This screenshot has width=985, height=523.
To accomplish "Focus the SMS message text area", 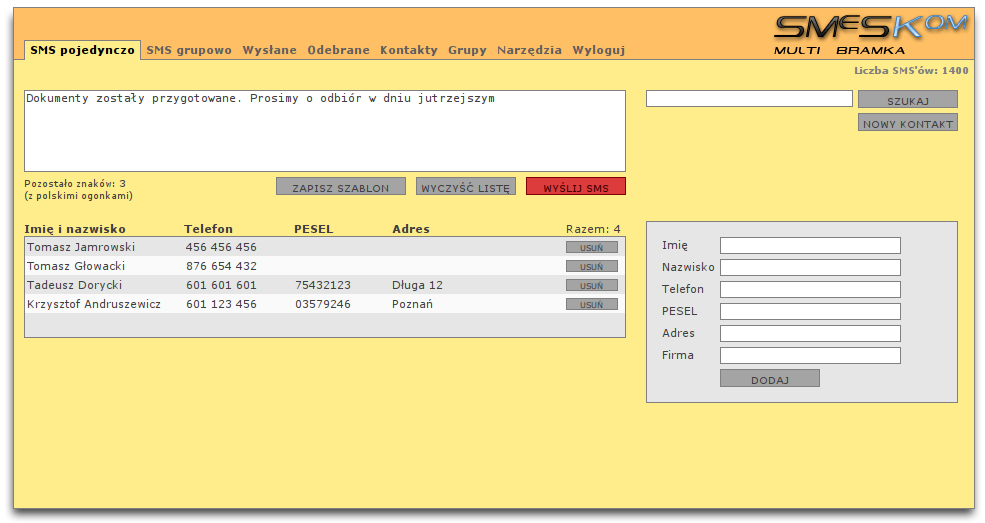I will point(324,132).
